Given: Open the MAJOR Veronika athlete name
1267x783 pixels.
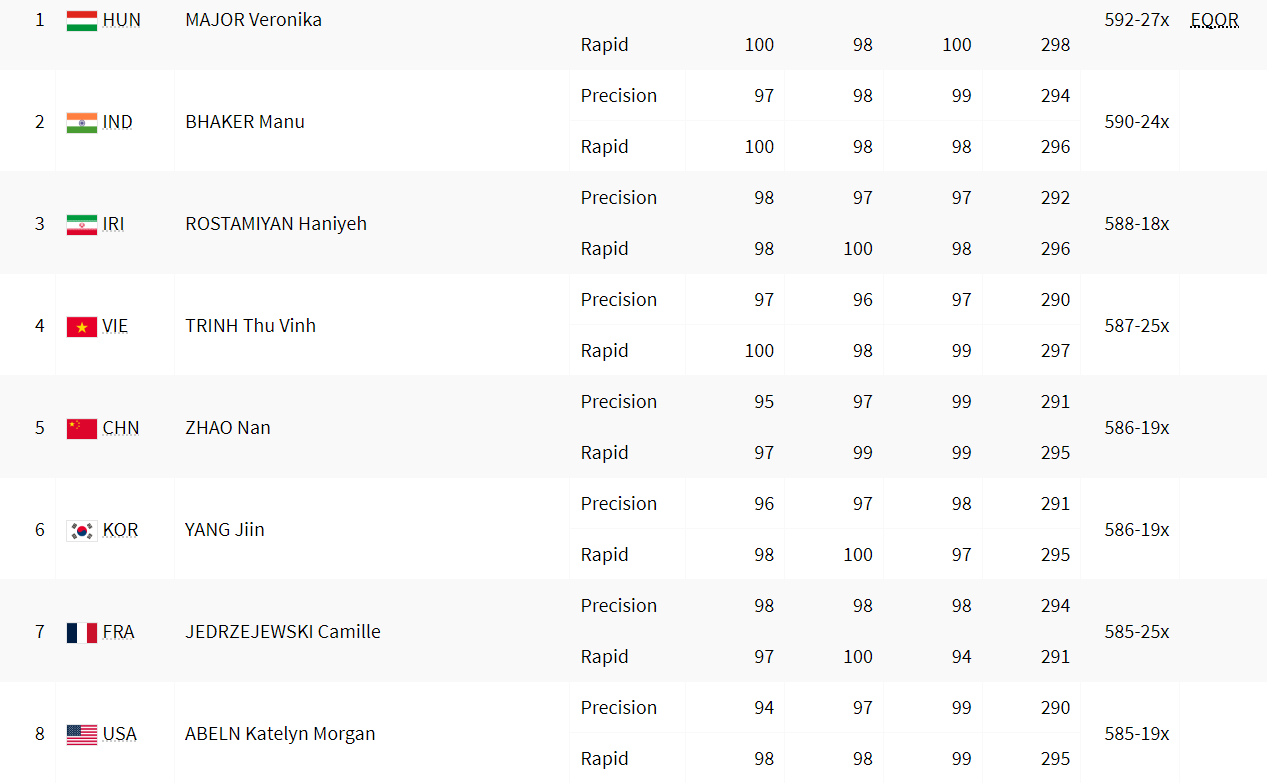Looking at the screenshot, I should click(253, 20).
